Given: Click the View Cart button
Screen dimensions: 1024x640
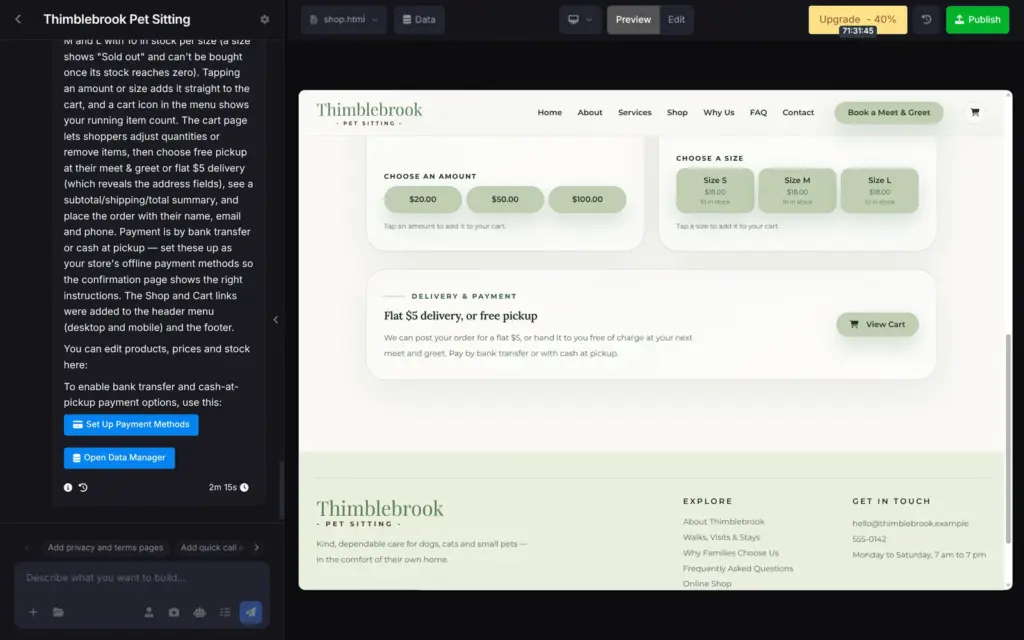Looking at the screenshot, I should (878, 325).
